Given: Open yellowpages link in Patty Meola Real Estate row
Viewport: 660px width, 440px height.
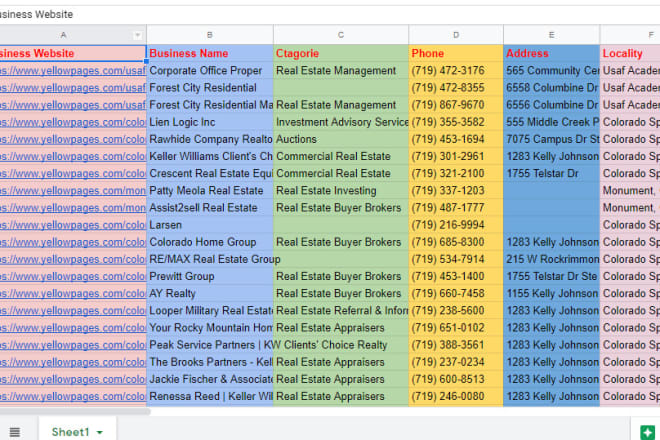Looking at the screenshot, I should (x=73, y=191).
